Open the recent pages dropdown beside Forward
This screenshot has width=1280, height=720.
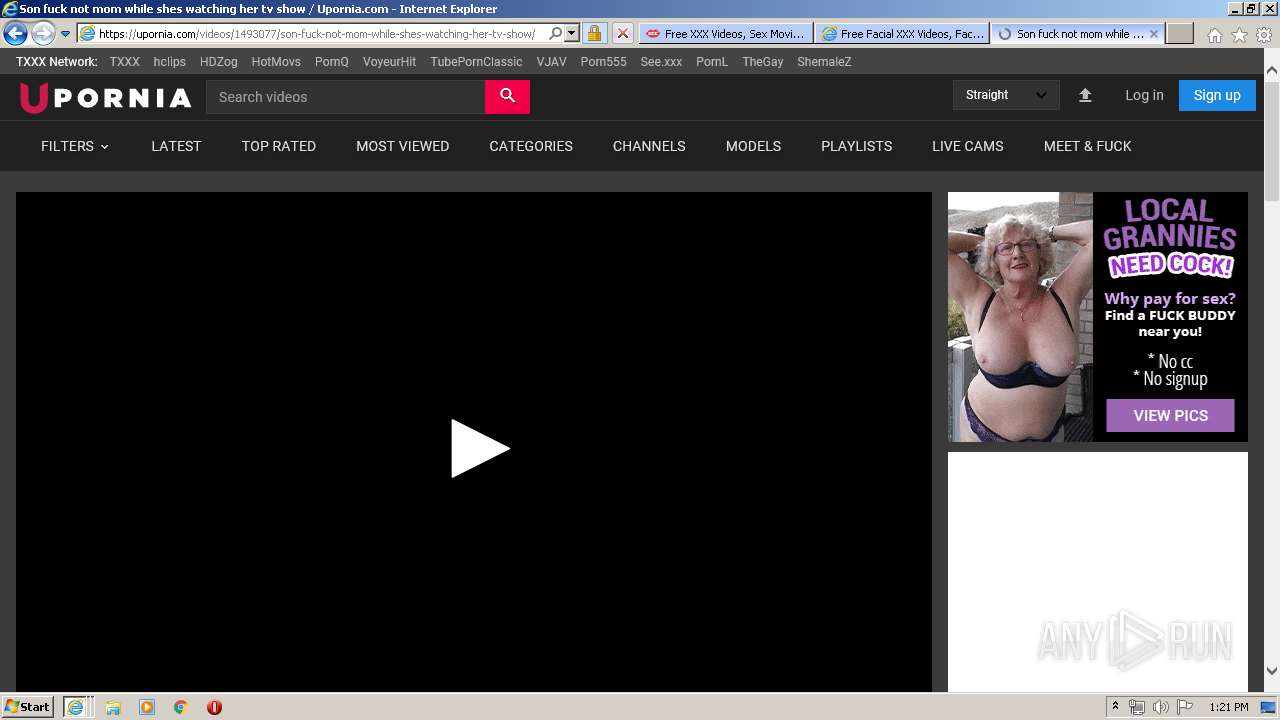pyautogui.click(x=65, y=34)
